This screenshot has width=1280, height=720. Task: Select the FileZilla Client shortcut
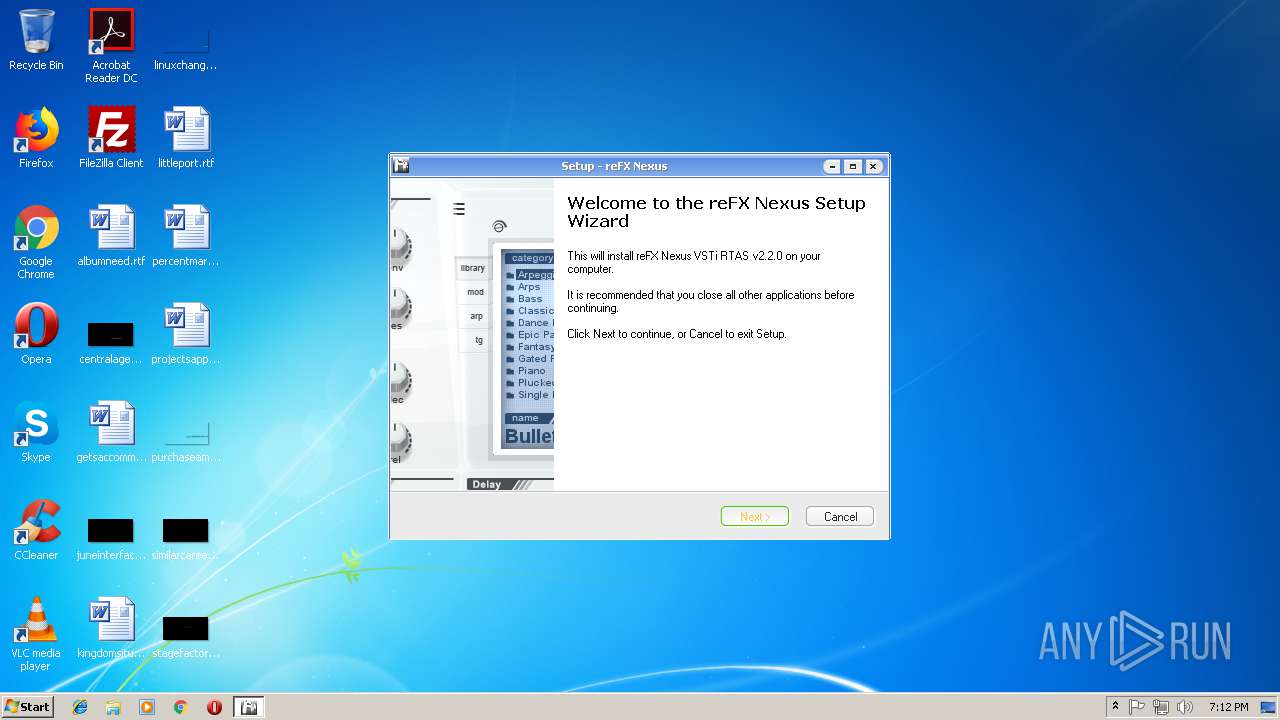111,139
